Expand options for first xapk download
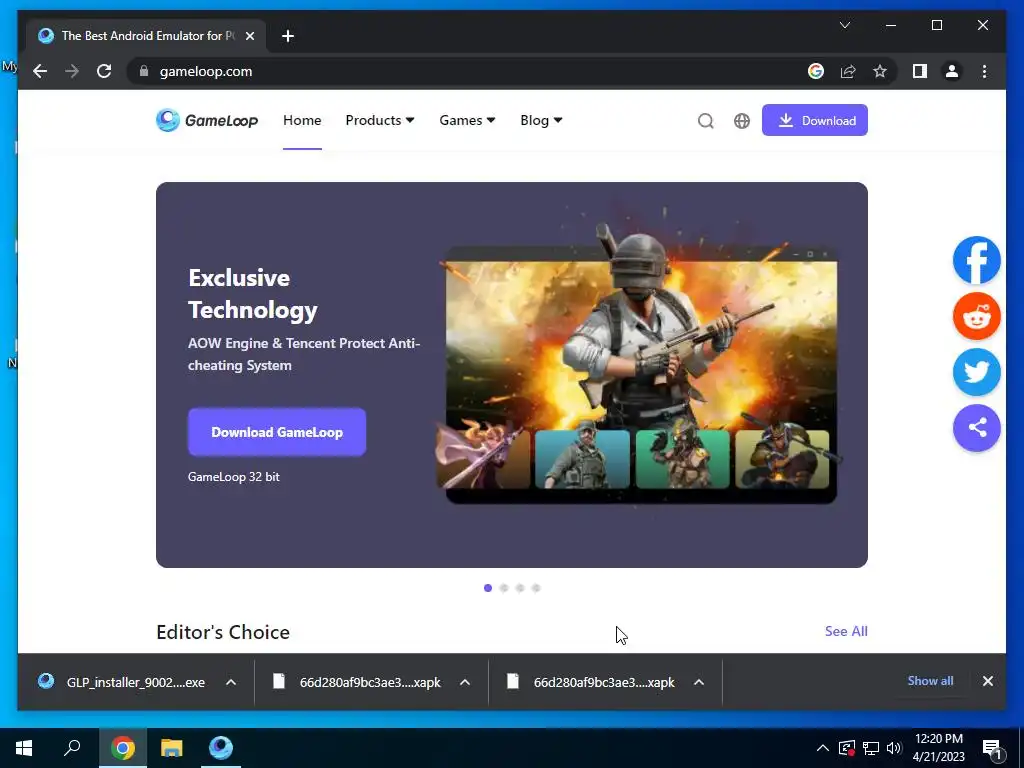The height and width of the screenshot is (768, 1024). pyautogui.click(x=465, y=682)
